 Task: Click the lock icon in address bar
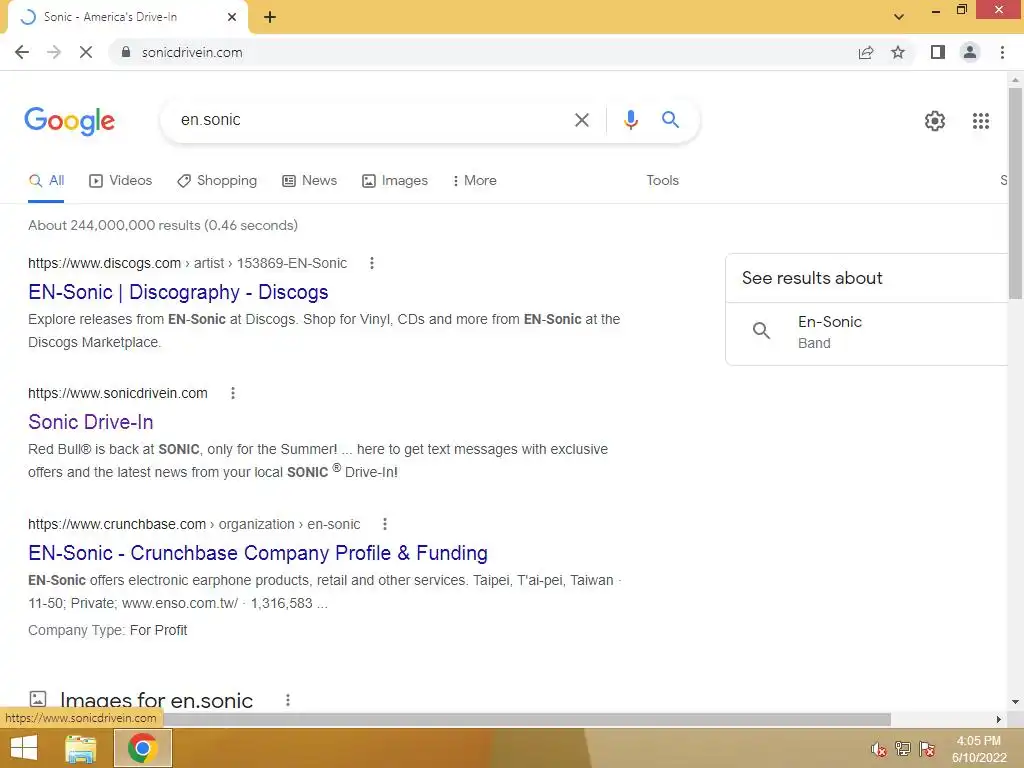126,52
